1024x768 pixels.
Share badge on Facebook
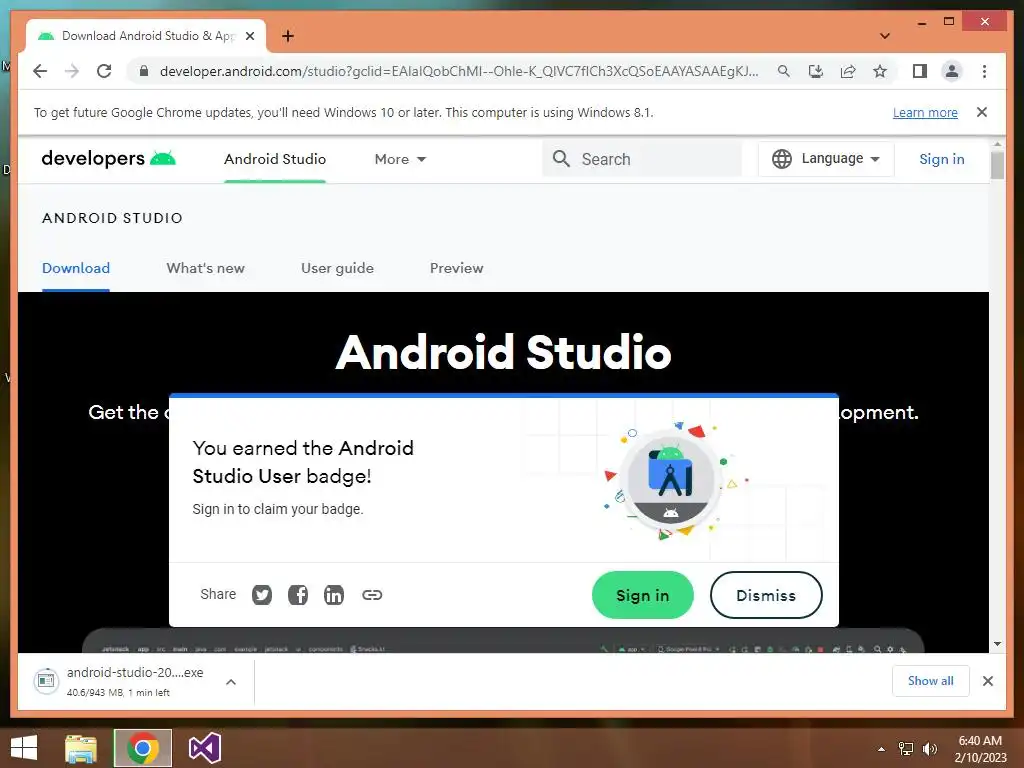pos(298,595)
